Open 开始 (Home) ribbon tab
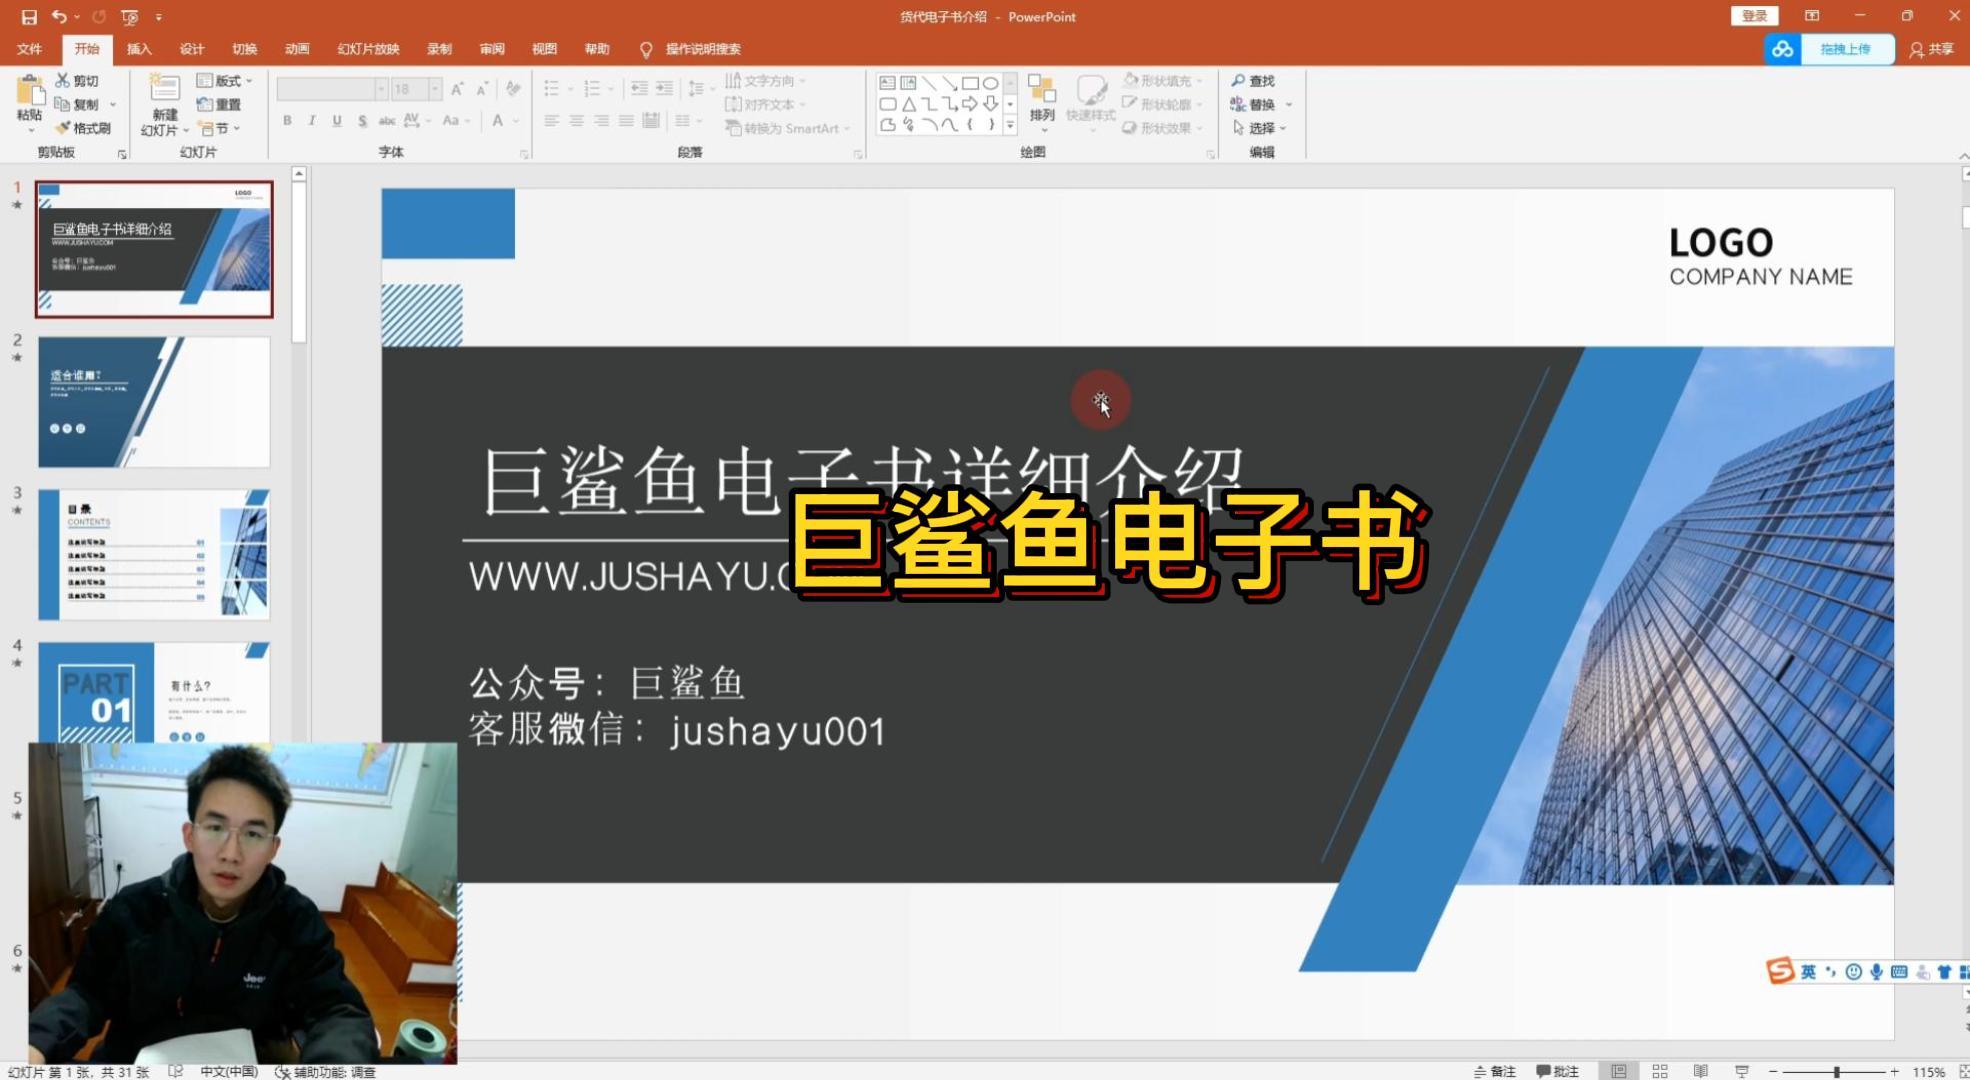The width and height of the screenshot is (1970, 1080). [x=86, y=49]
